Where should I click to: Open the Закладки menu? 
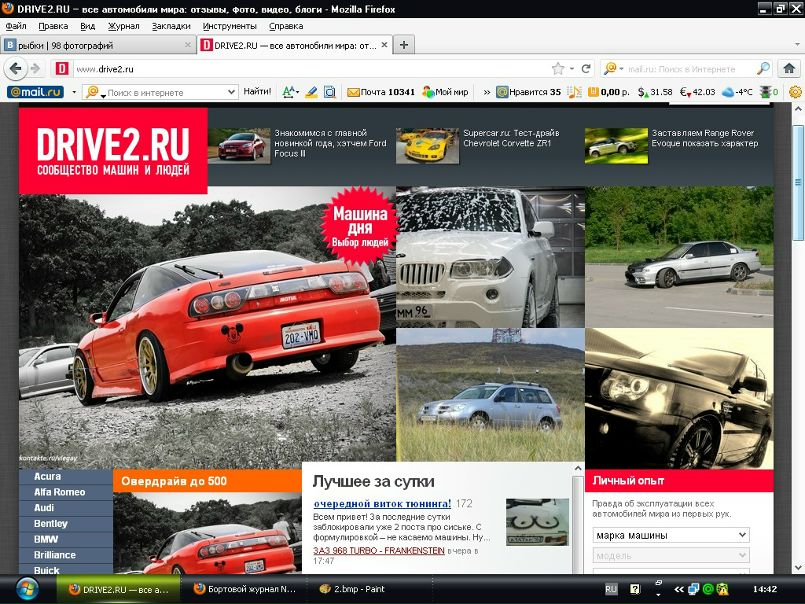point(171,26)
